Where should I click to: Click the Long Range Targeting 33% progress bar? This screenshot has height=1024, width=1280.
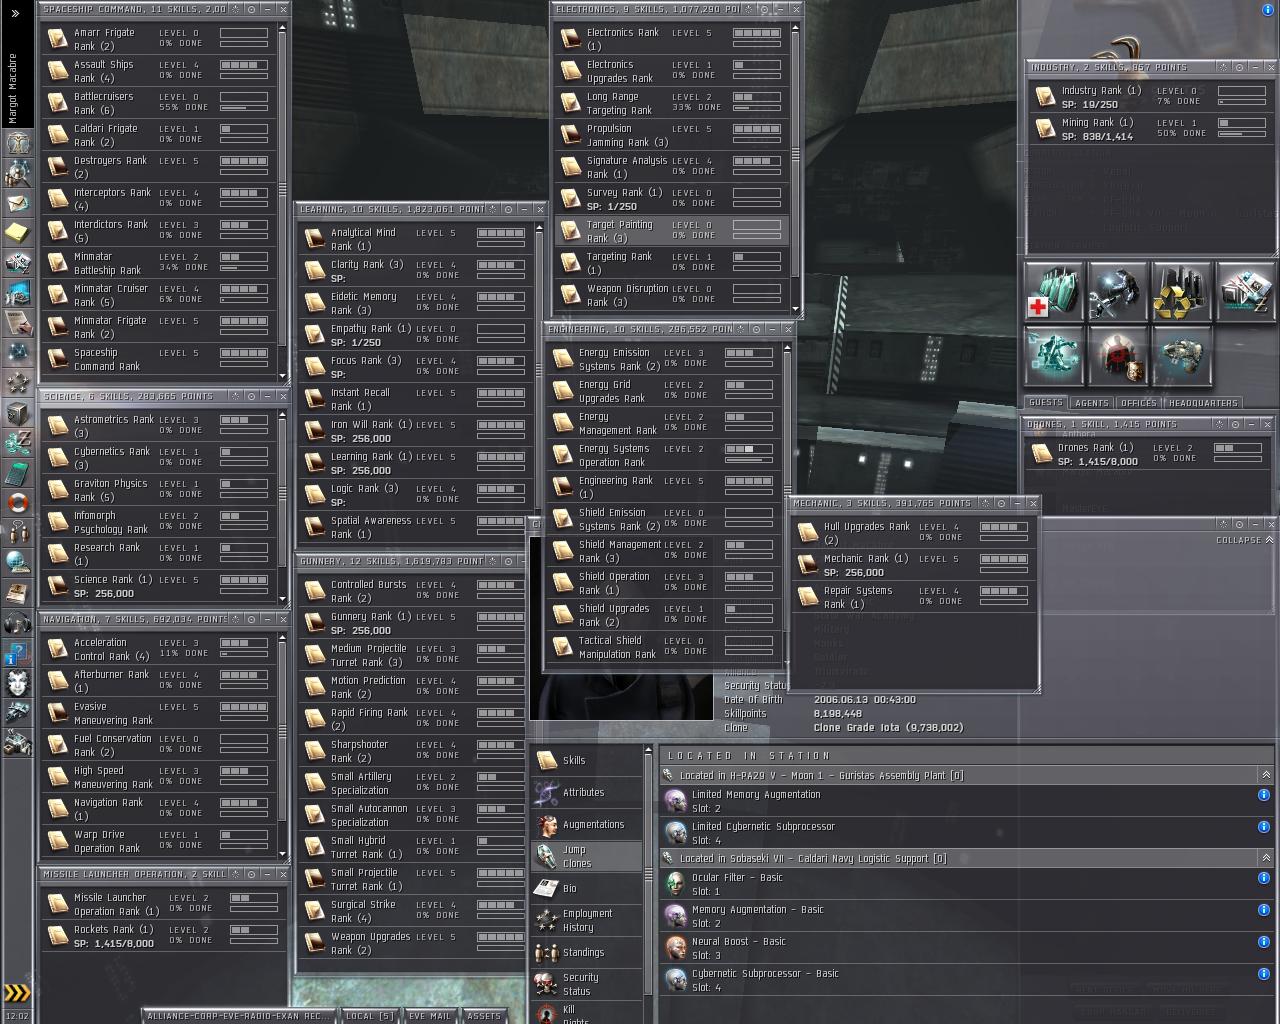[x=757, y=107]
